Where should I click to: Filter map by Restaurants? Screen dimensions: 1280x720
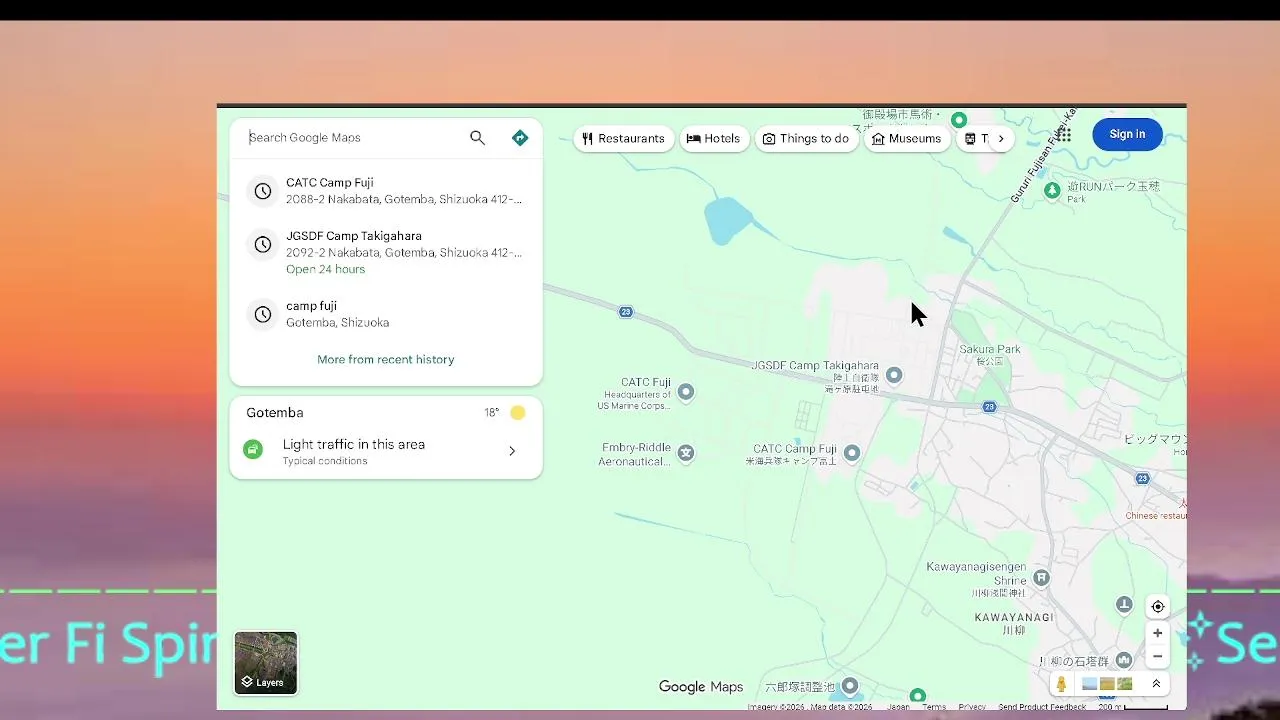coord(623,139)
